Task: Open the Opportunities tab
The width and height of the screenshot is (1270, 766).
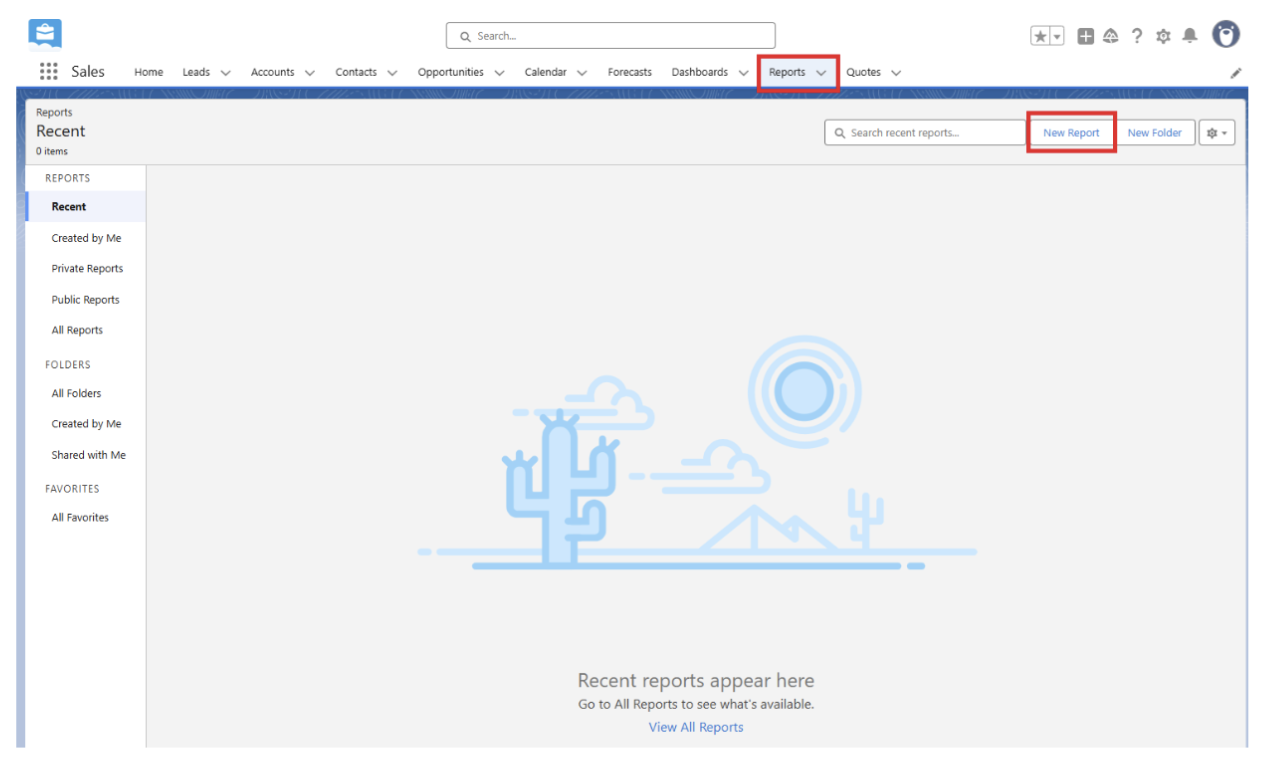Action: click(x=451, y=72)
